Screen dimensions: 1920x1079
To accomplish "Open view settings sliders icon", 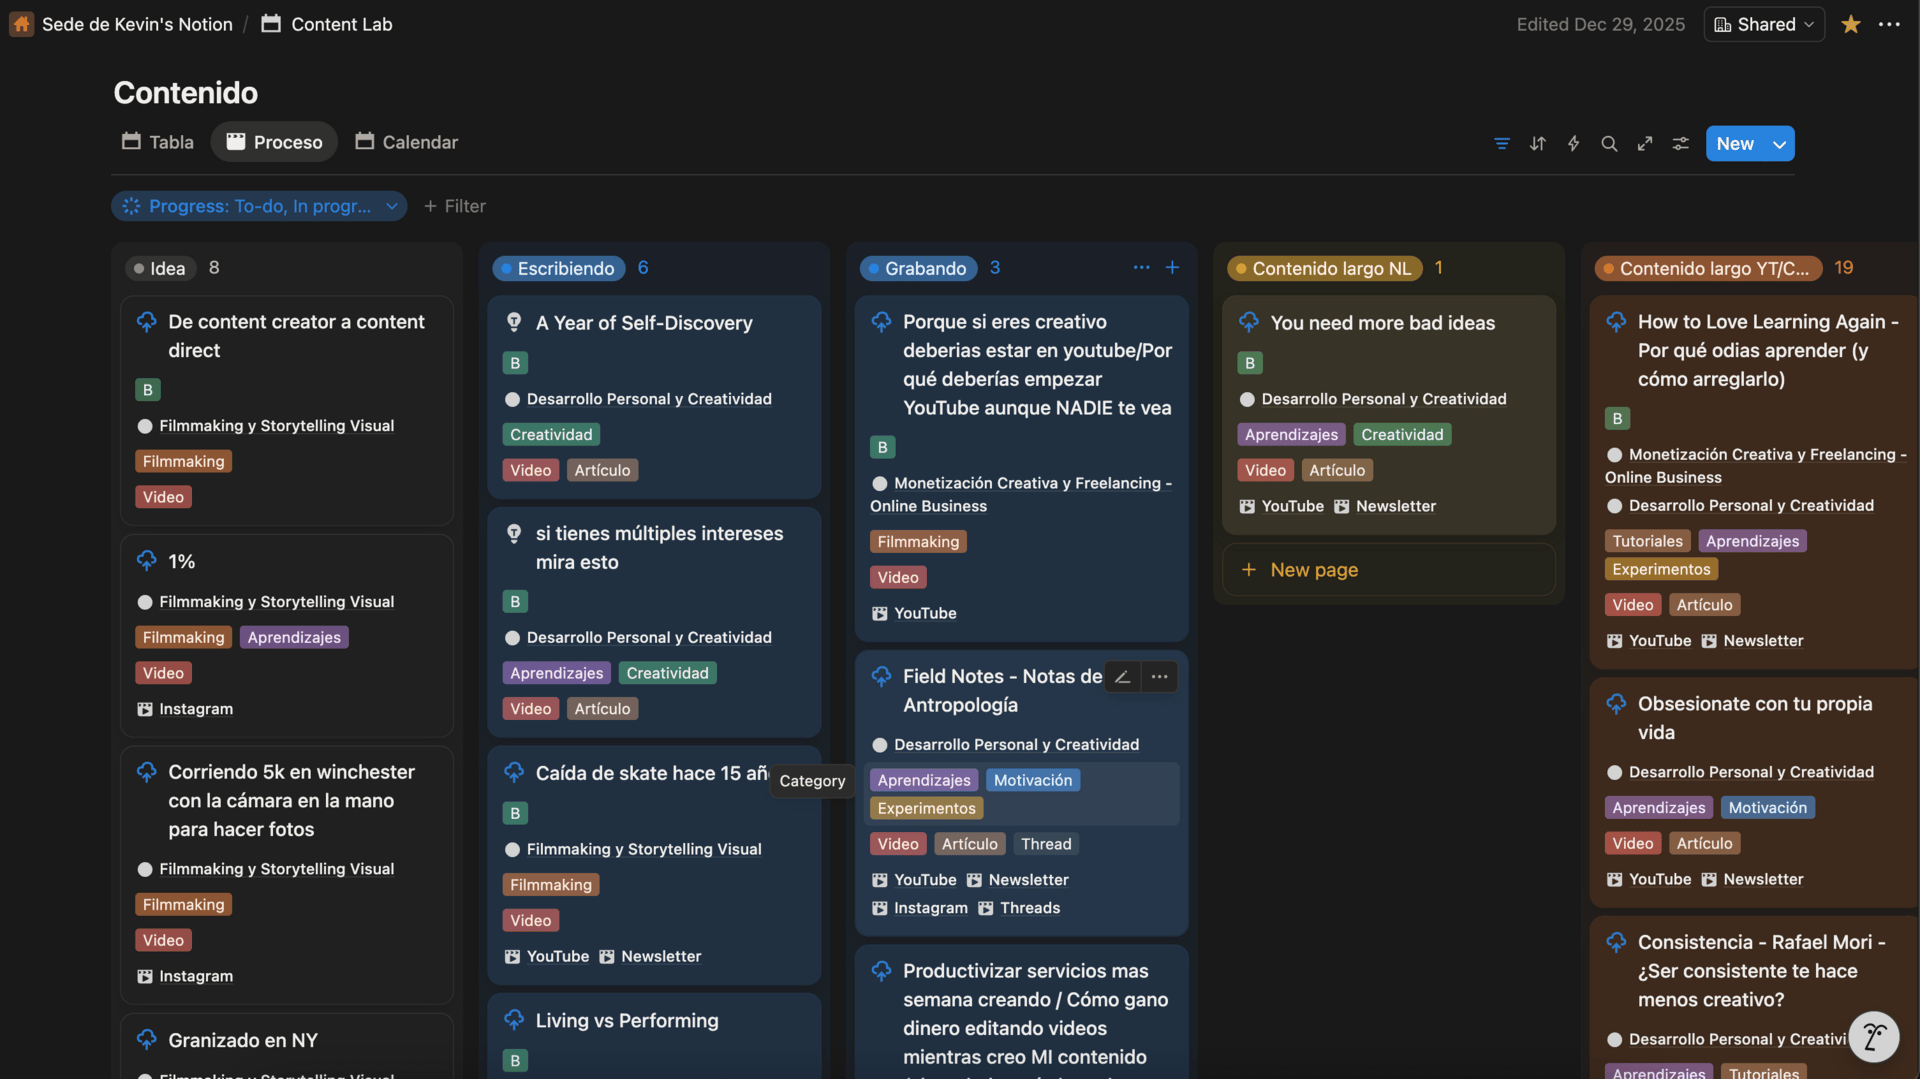I will (x=1681, y=144).
